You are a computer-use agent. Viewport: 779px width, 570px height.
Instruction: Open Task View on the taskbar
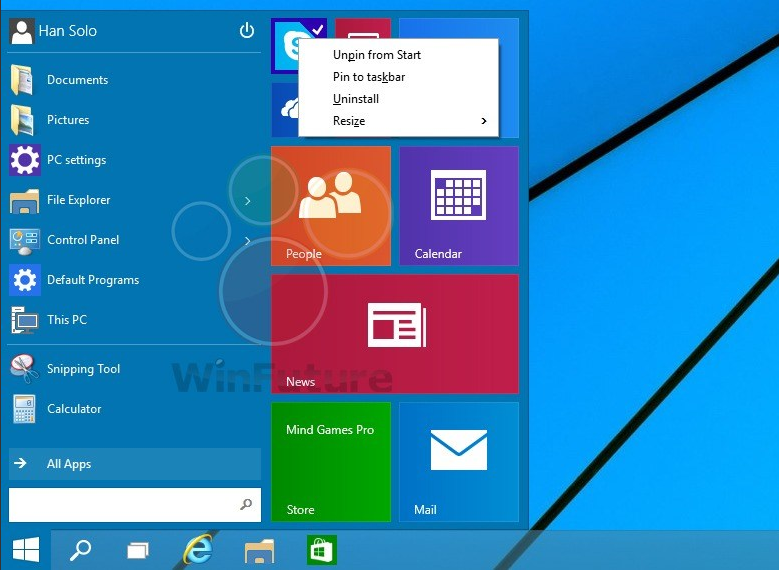137,549
